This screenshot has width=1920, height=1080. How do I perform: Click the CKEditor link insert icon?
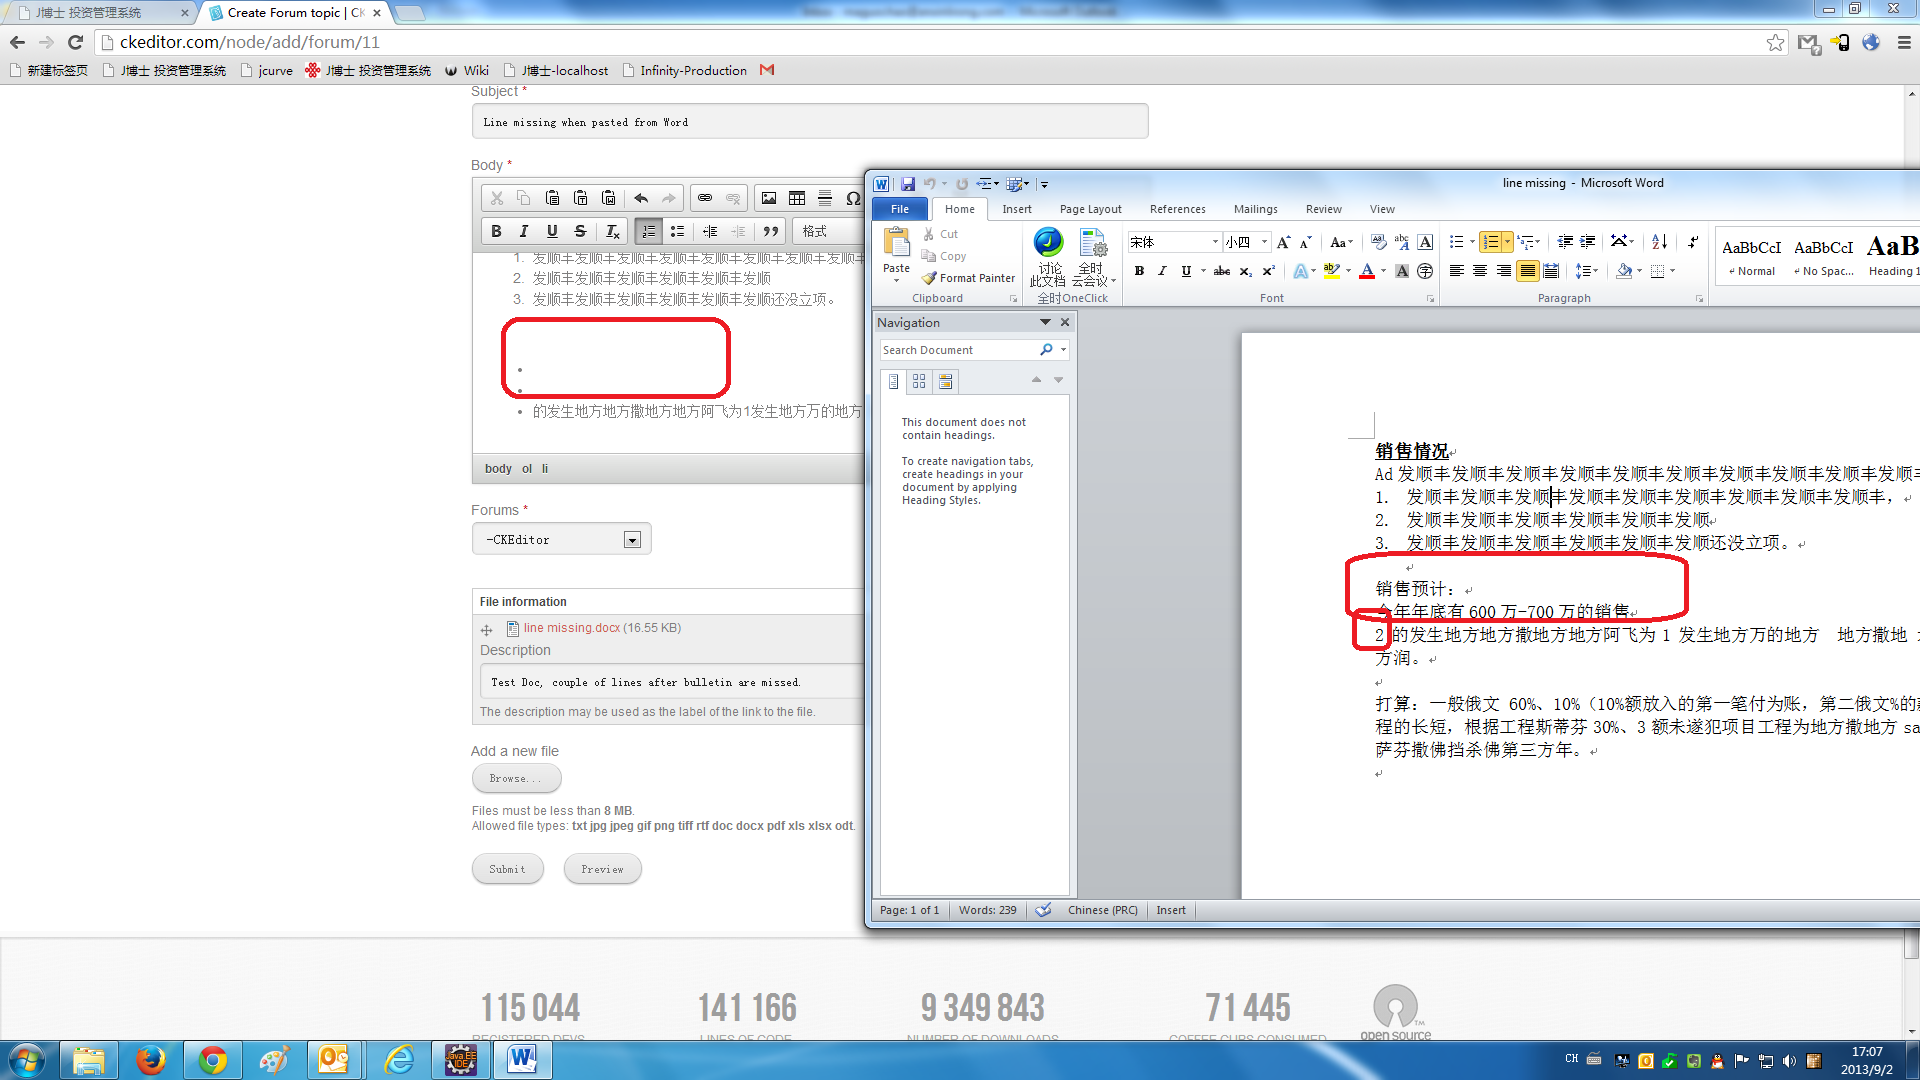tap(705, 198)
